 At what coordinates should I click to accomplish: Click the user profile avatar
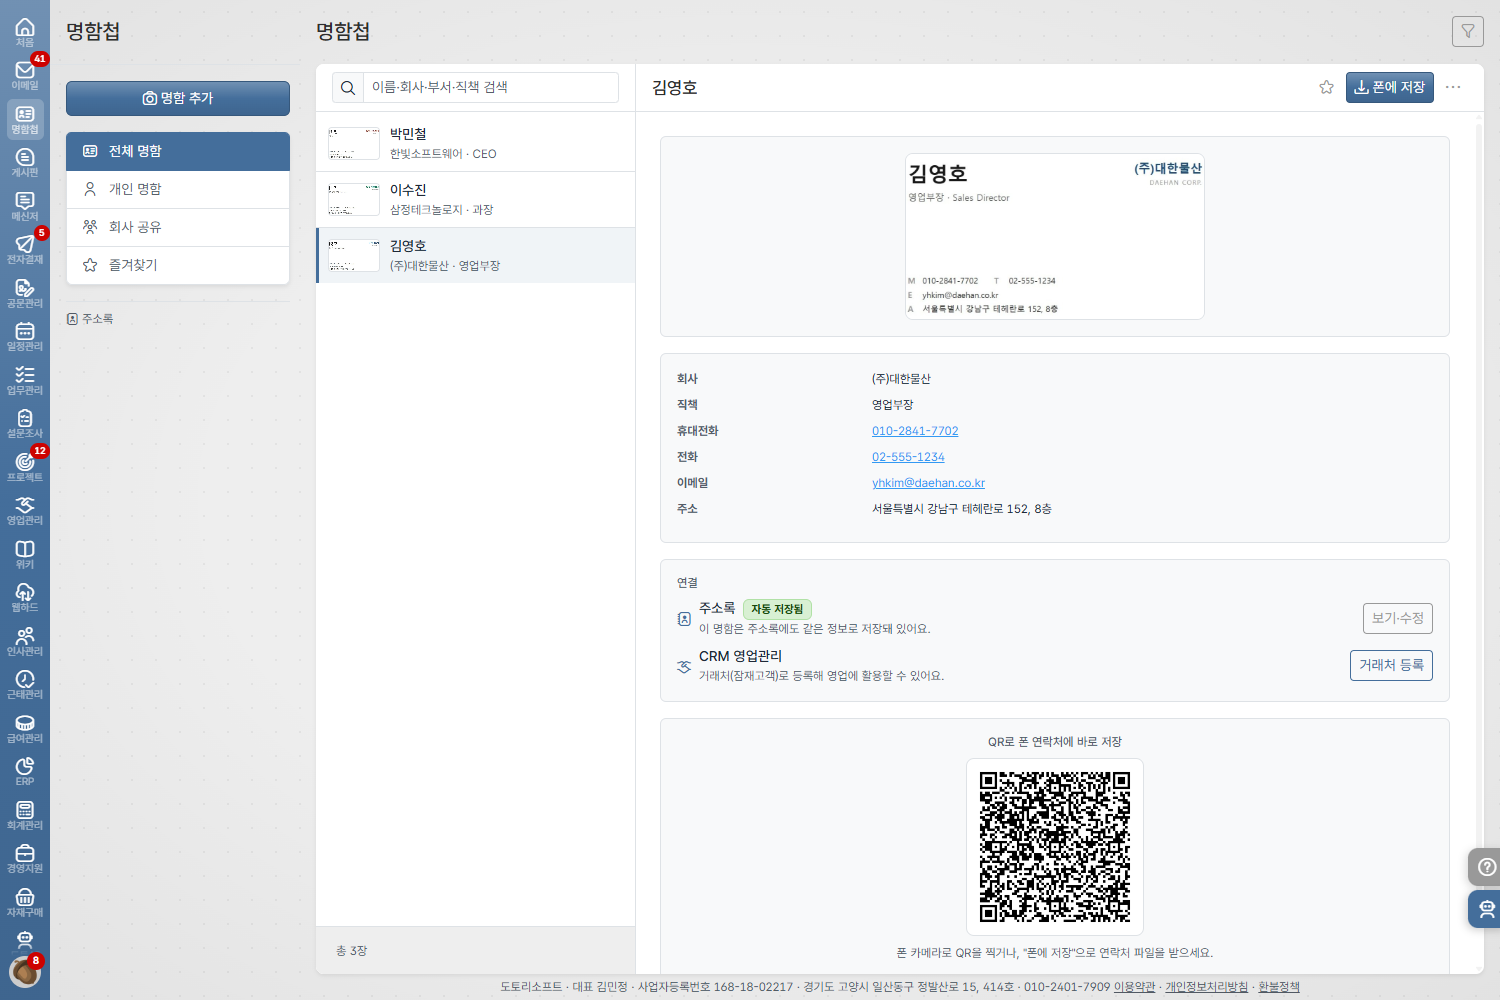(25, 971)
